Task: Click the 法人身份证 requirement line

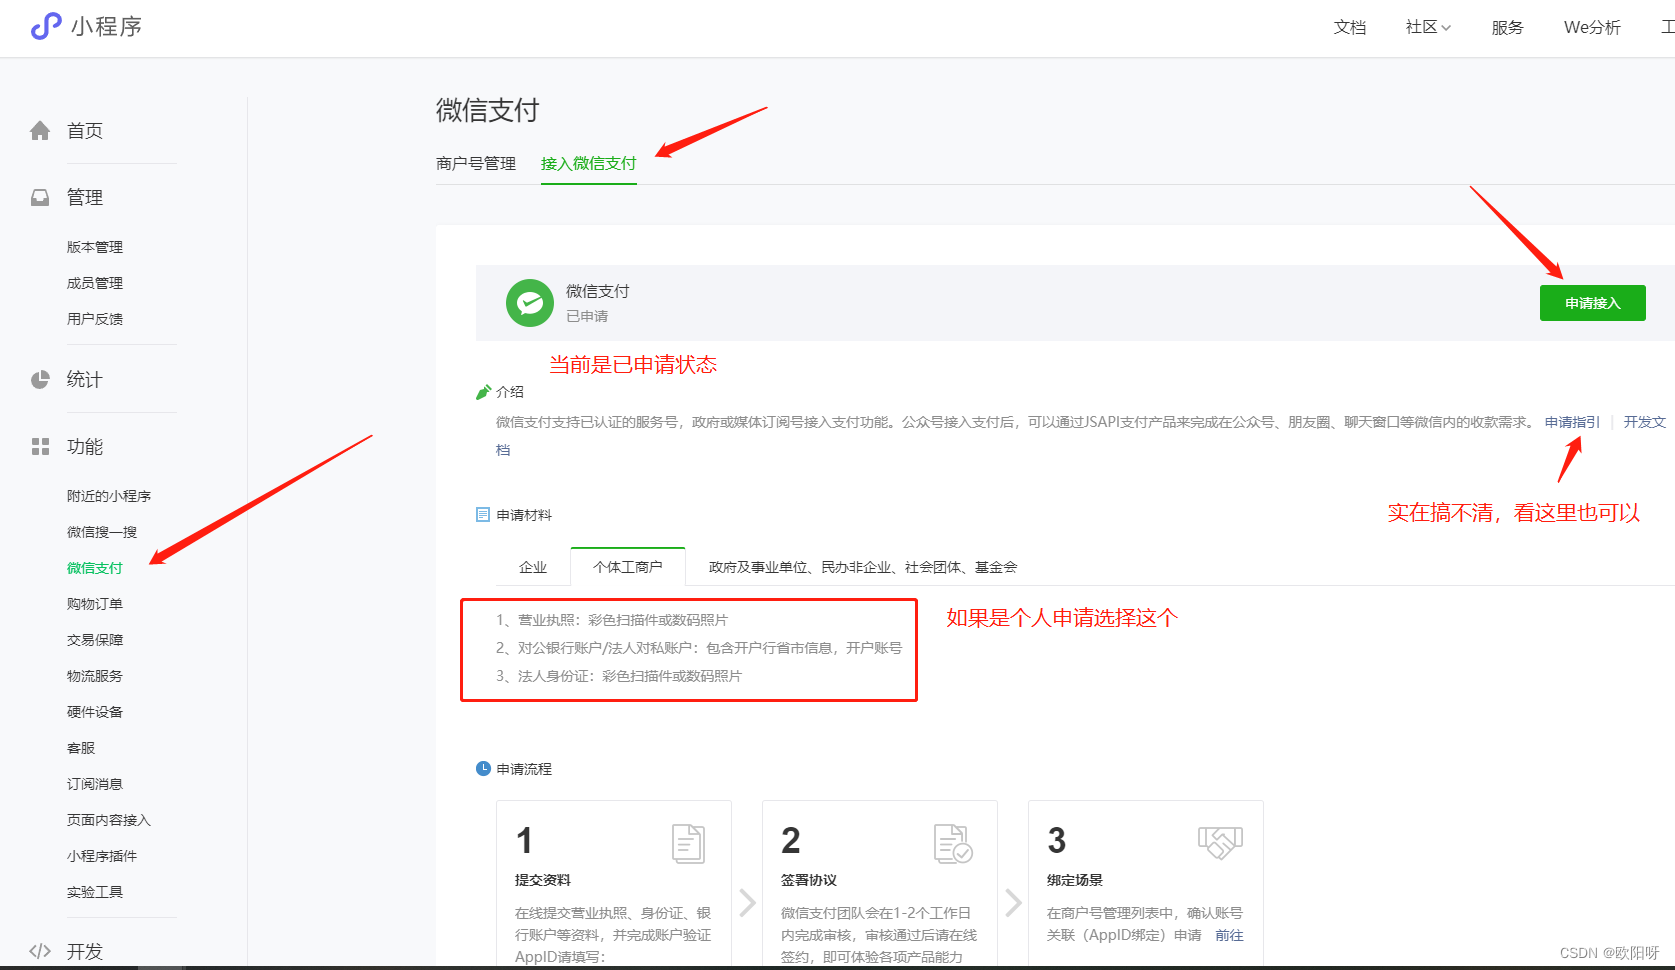Action: click(x=619, y=676)
